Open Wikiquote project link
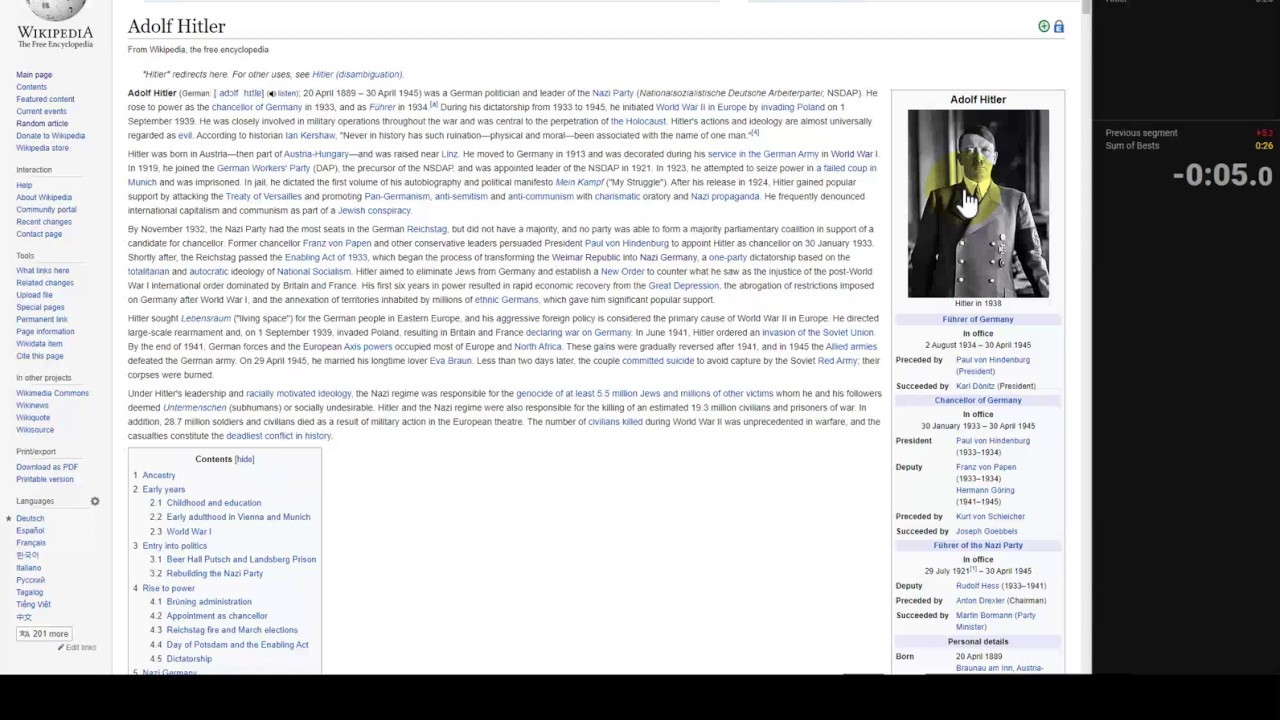The height and width of the screenshot is (720, 1280). coord(33,417)
